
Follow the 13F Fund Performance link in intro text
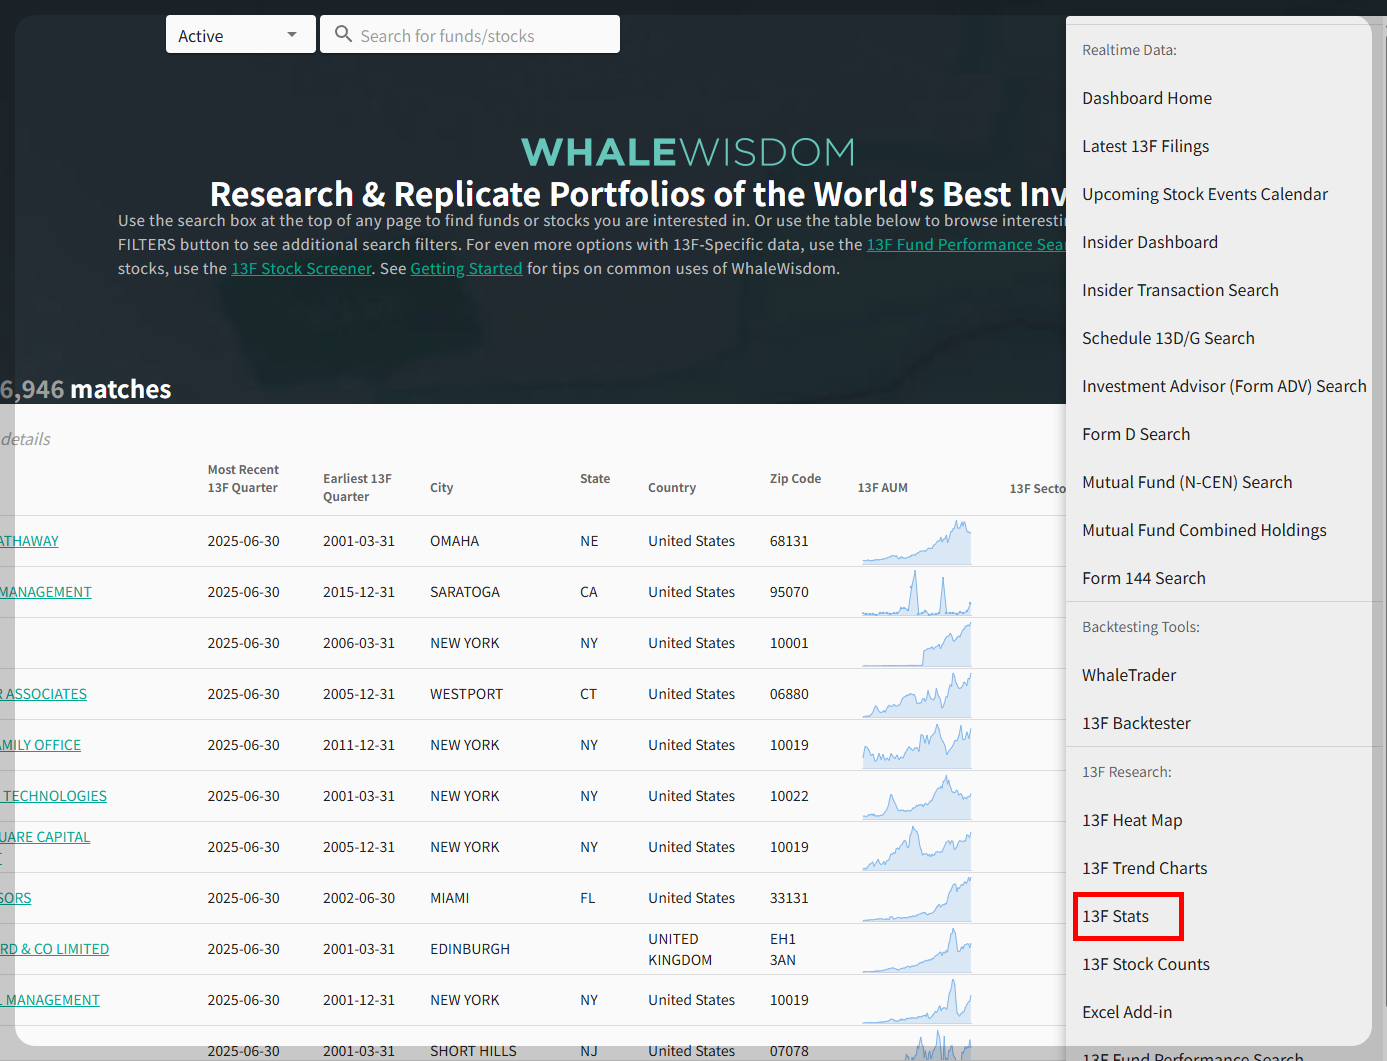pos(966,244)
